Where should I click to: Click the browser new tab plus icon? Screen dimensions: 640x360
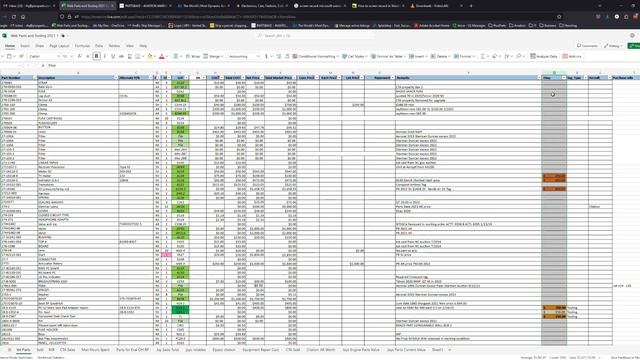tap(471, 6)
